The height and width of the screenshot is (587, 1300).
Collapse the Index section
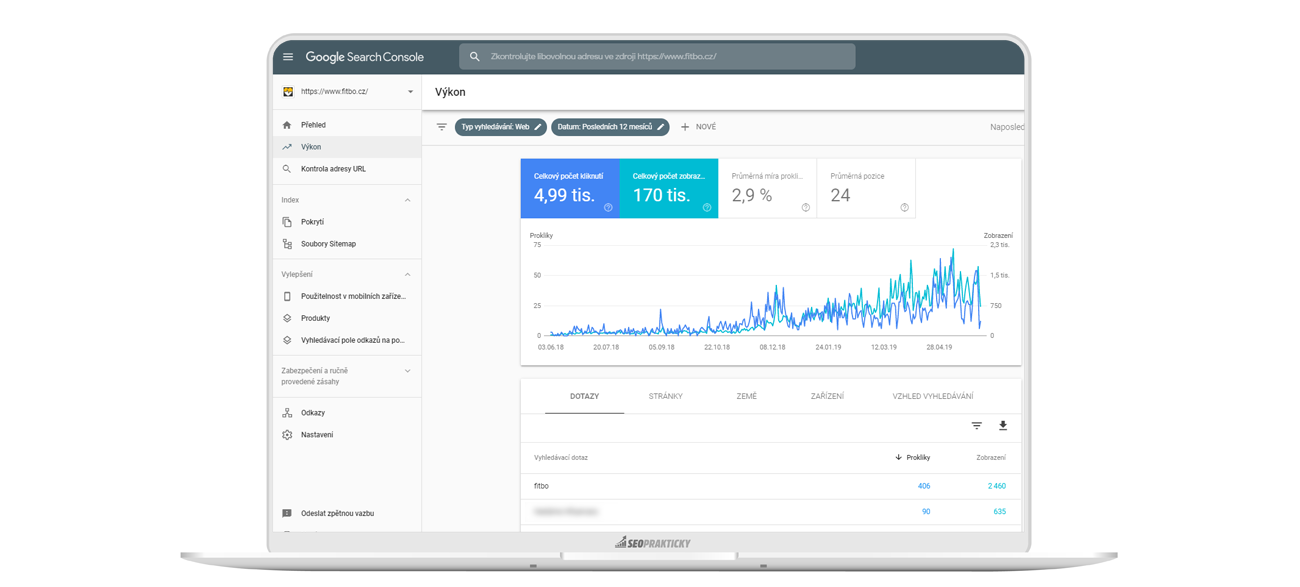coord(408,200)
